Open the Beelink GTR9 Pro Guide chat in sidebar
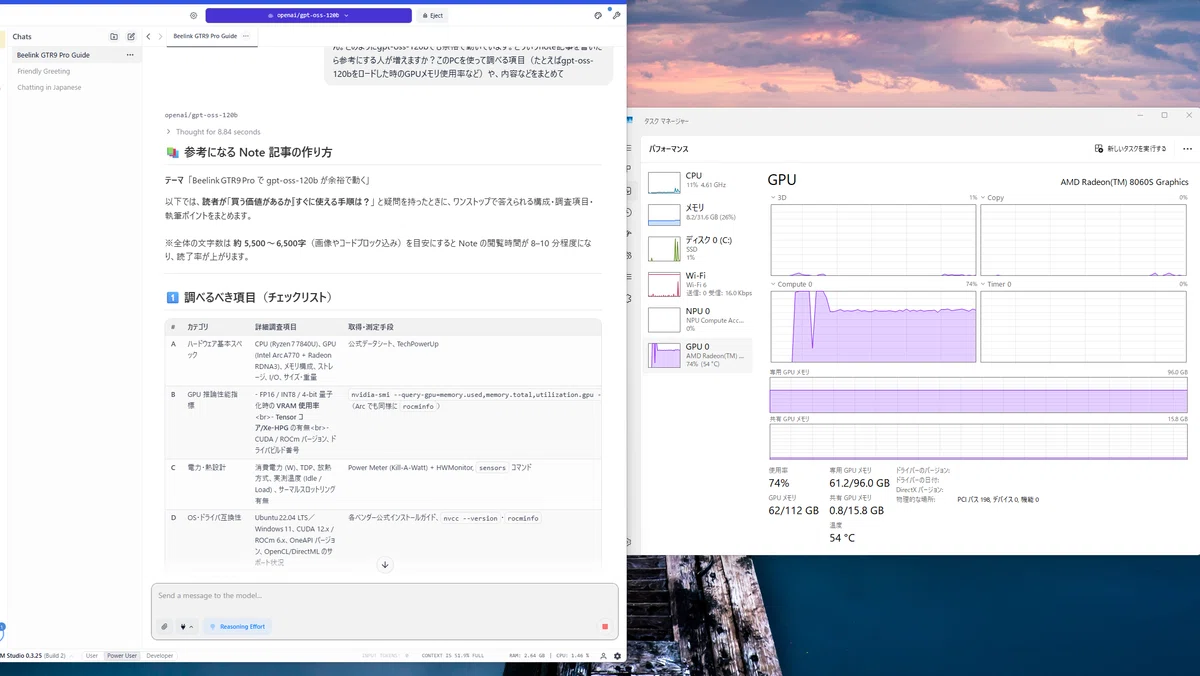 click(75, 55)
